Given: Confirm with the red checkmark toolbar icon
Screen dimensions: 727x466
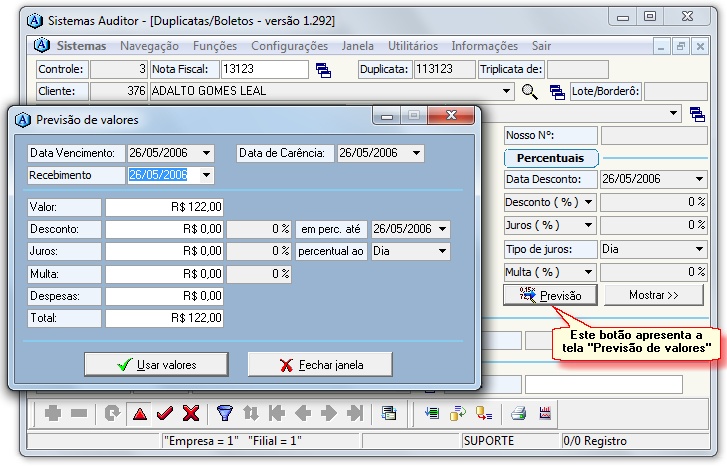Looking at the screenshot, I should 165,413.
